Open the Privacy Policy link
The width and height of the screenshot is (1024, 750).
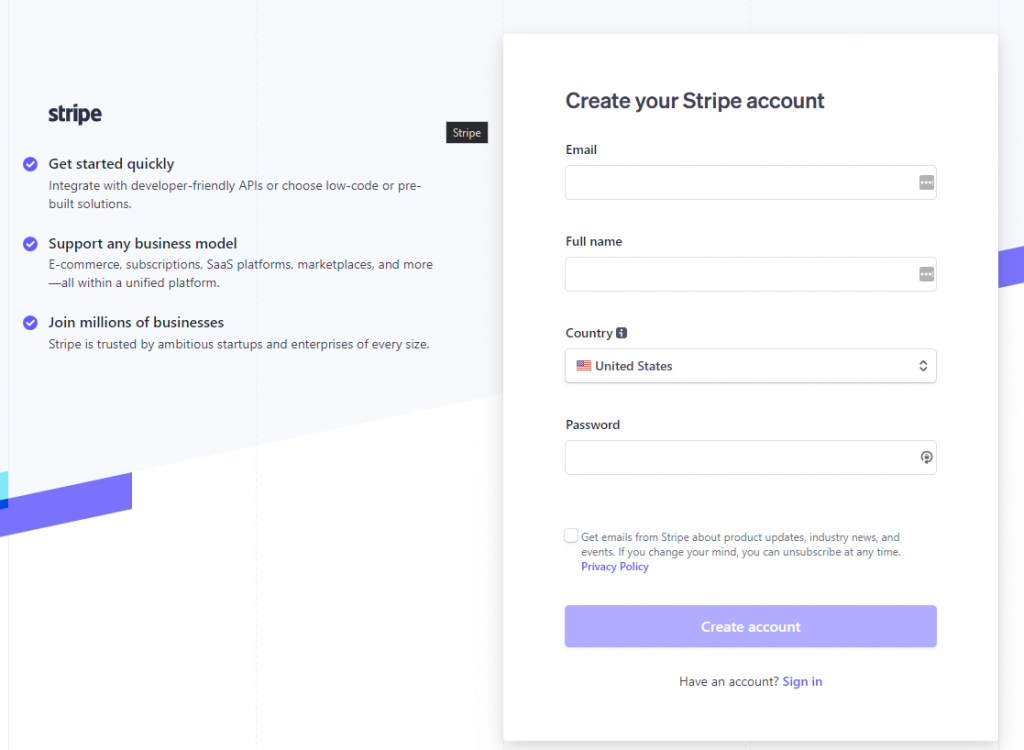click(615, 566)
